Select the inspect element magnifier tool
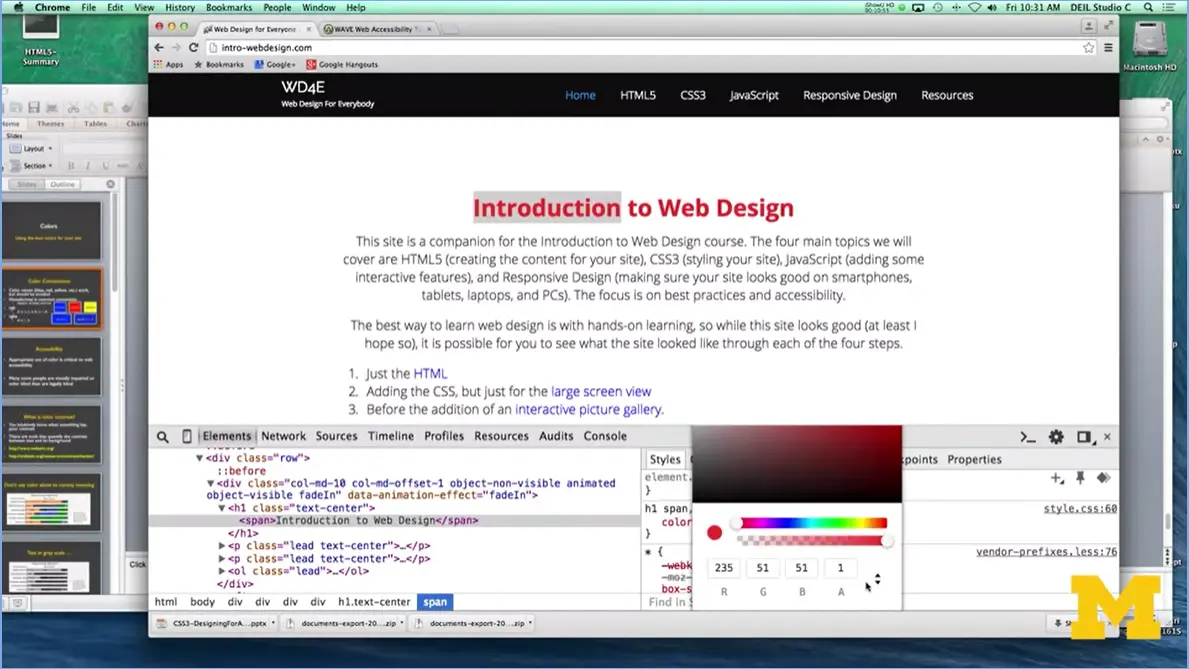Image resolution: width=1189 pixels, height=669 pixels. click(161, 436)
